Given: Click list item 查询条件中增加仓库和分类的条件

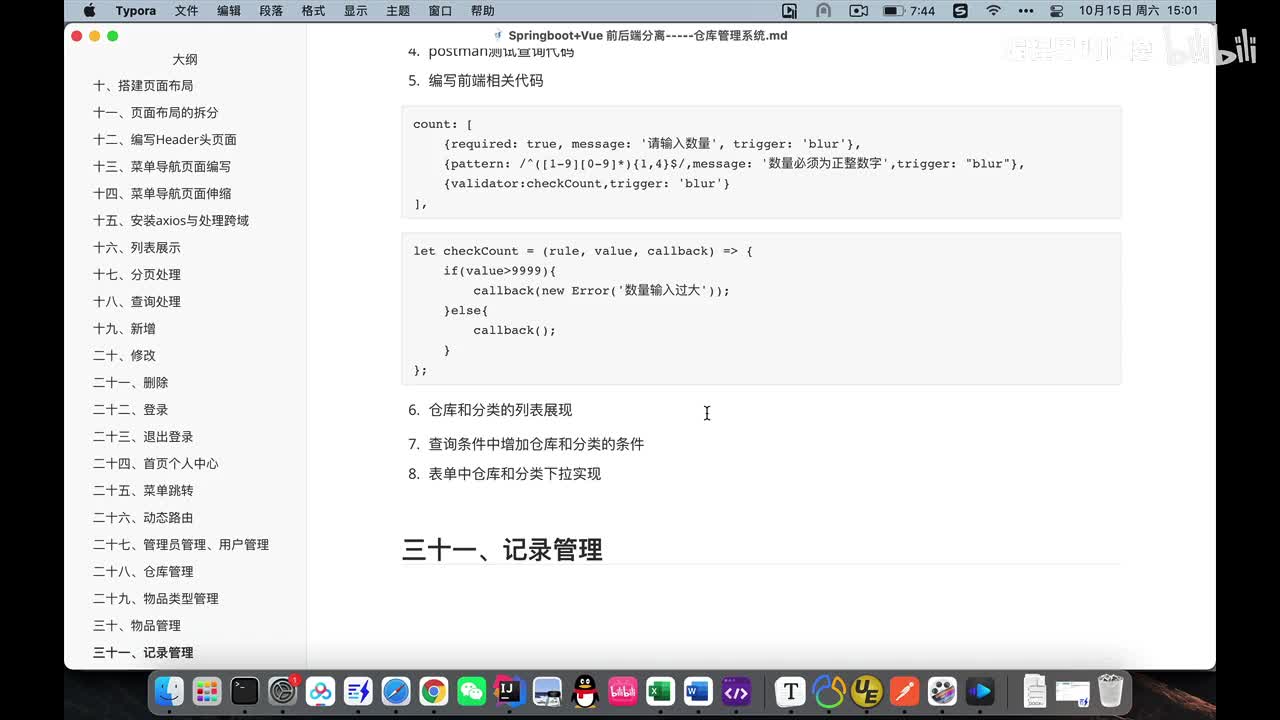Looking at the screenshot, I should 536,444.
